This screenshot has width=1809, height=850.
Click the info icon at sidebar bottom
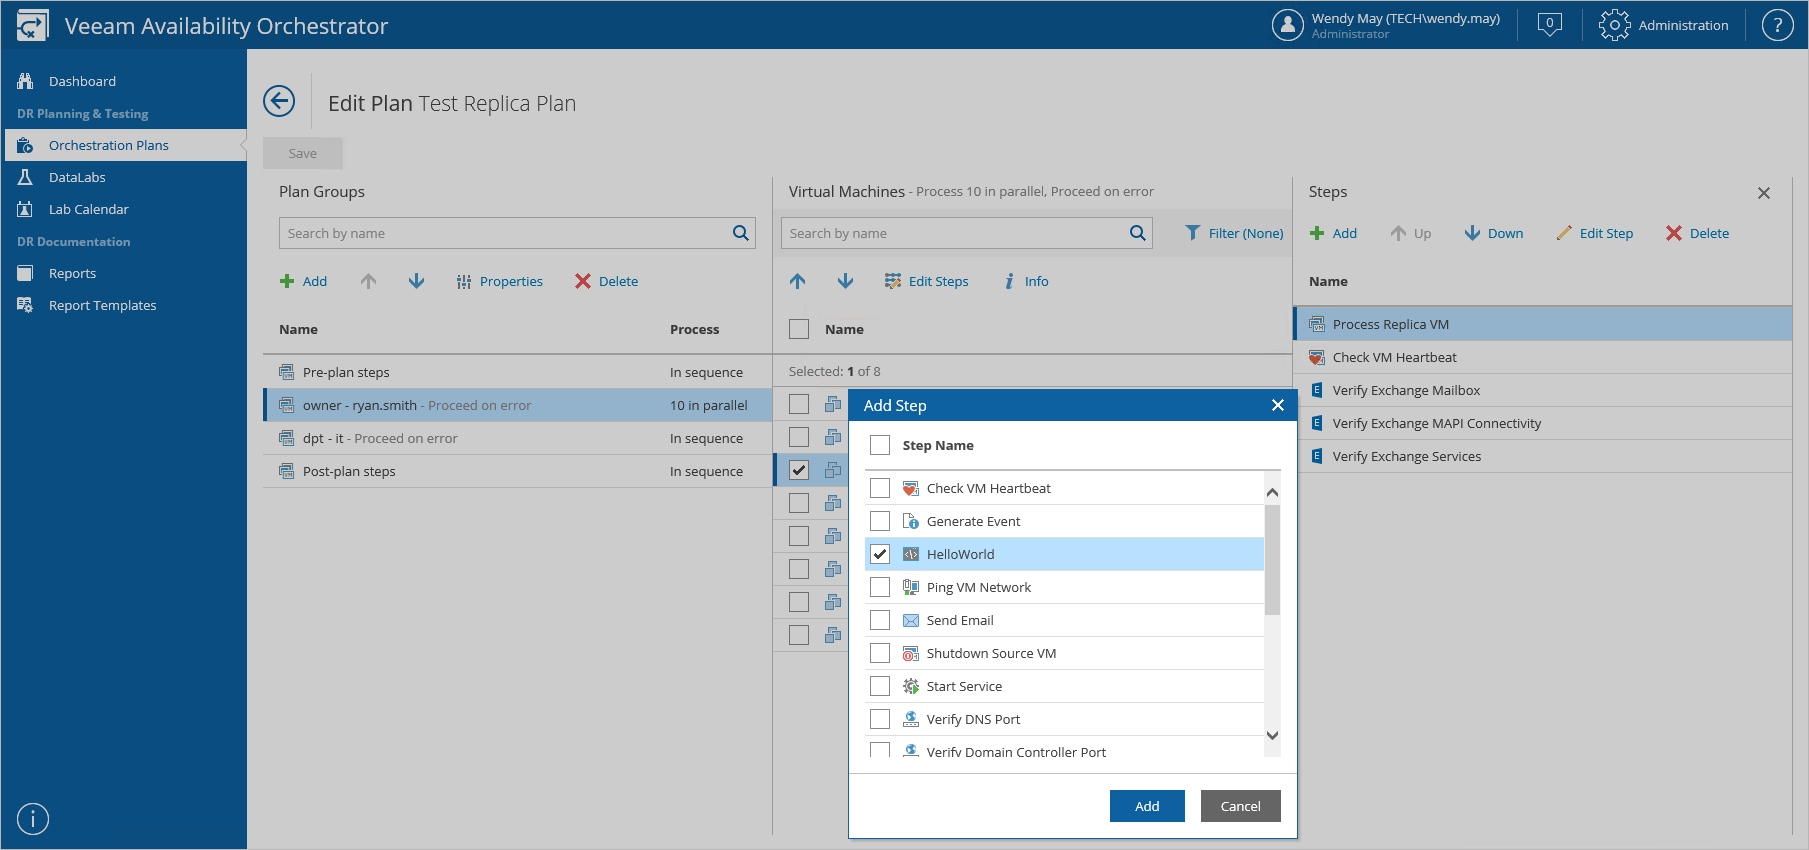click(x=33, y=819)
